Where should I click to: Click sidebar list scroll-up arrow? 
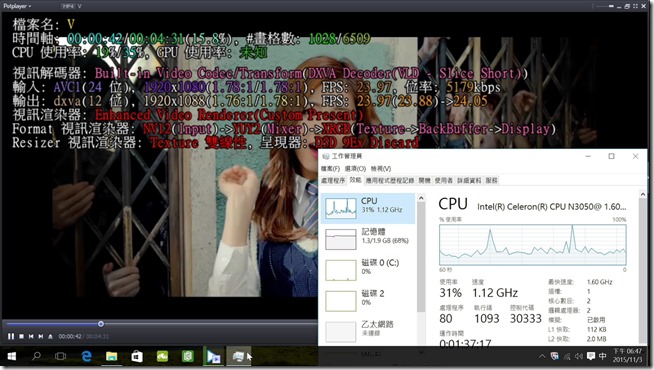[x=421, y=198]
